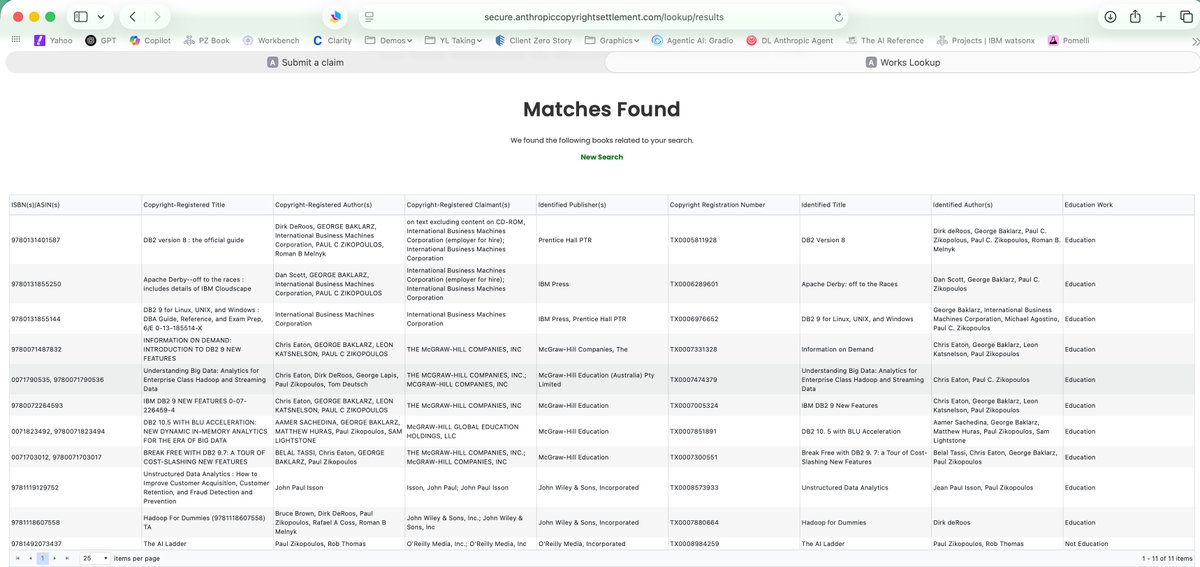This screenshot has height=567, width=1200.
Task: Reload the page with the refresh icon
Action: pos(838,17)
